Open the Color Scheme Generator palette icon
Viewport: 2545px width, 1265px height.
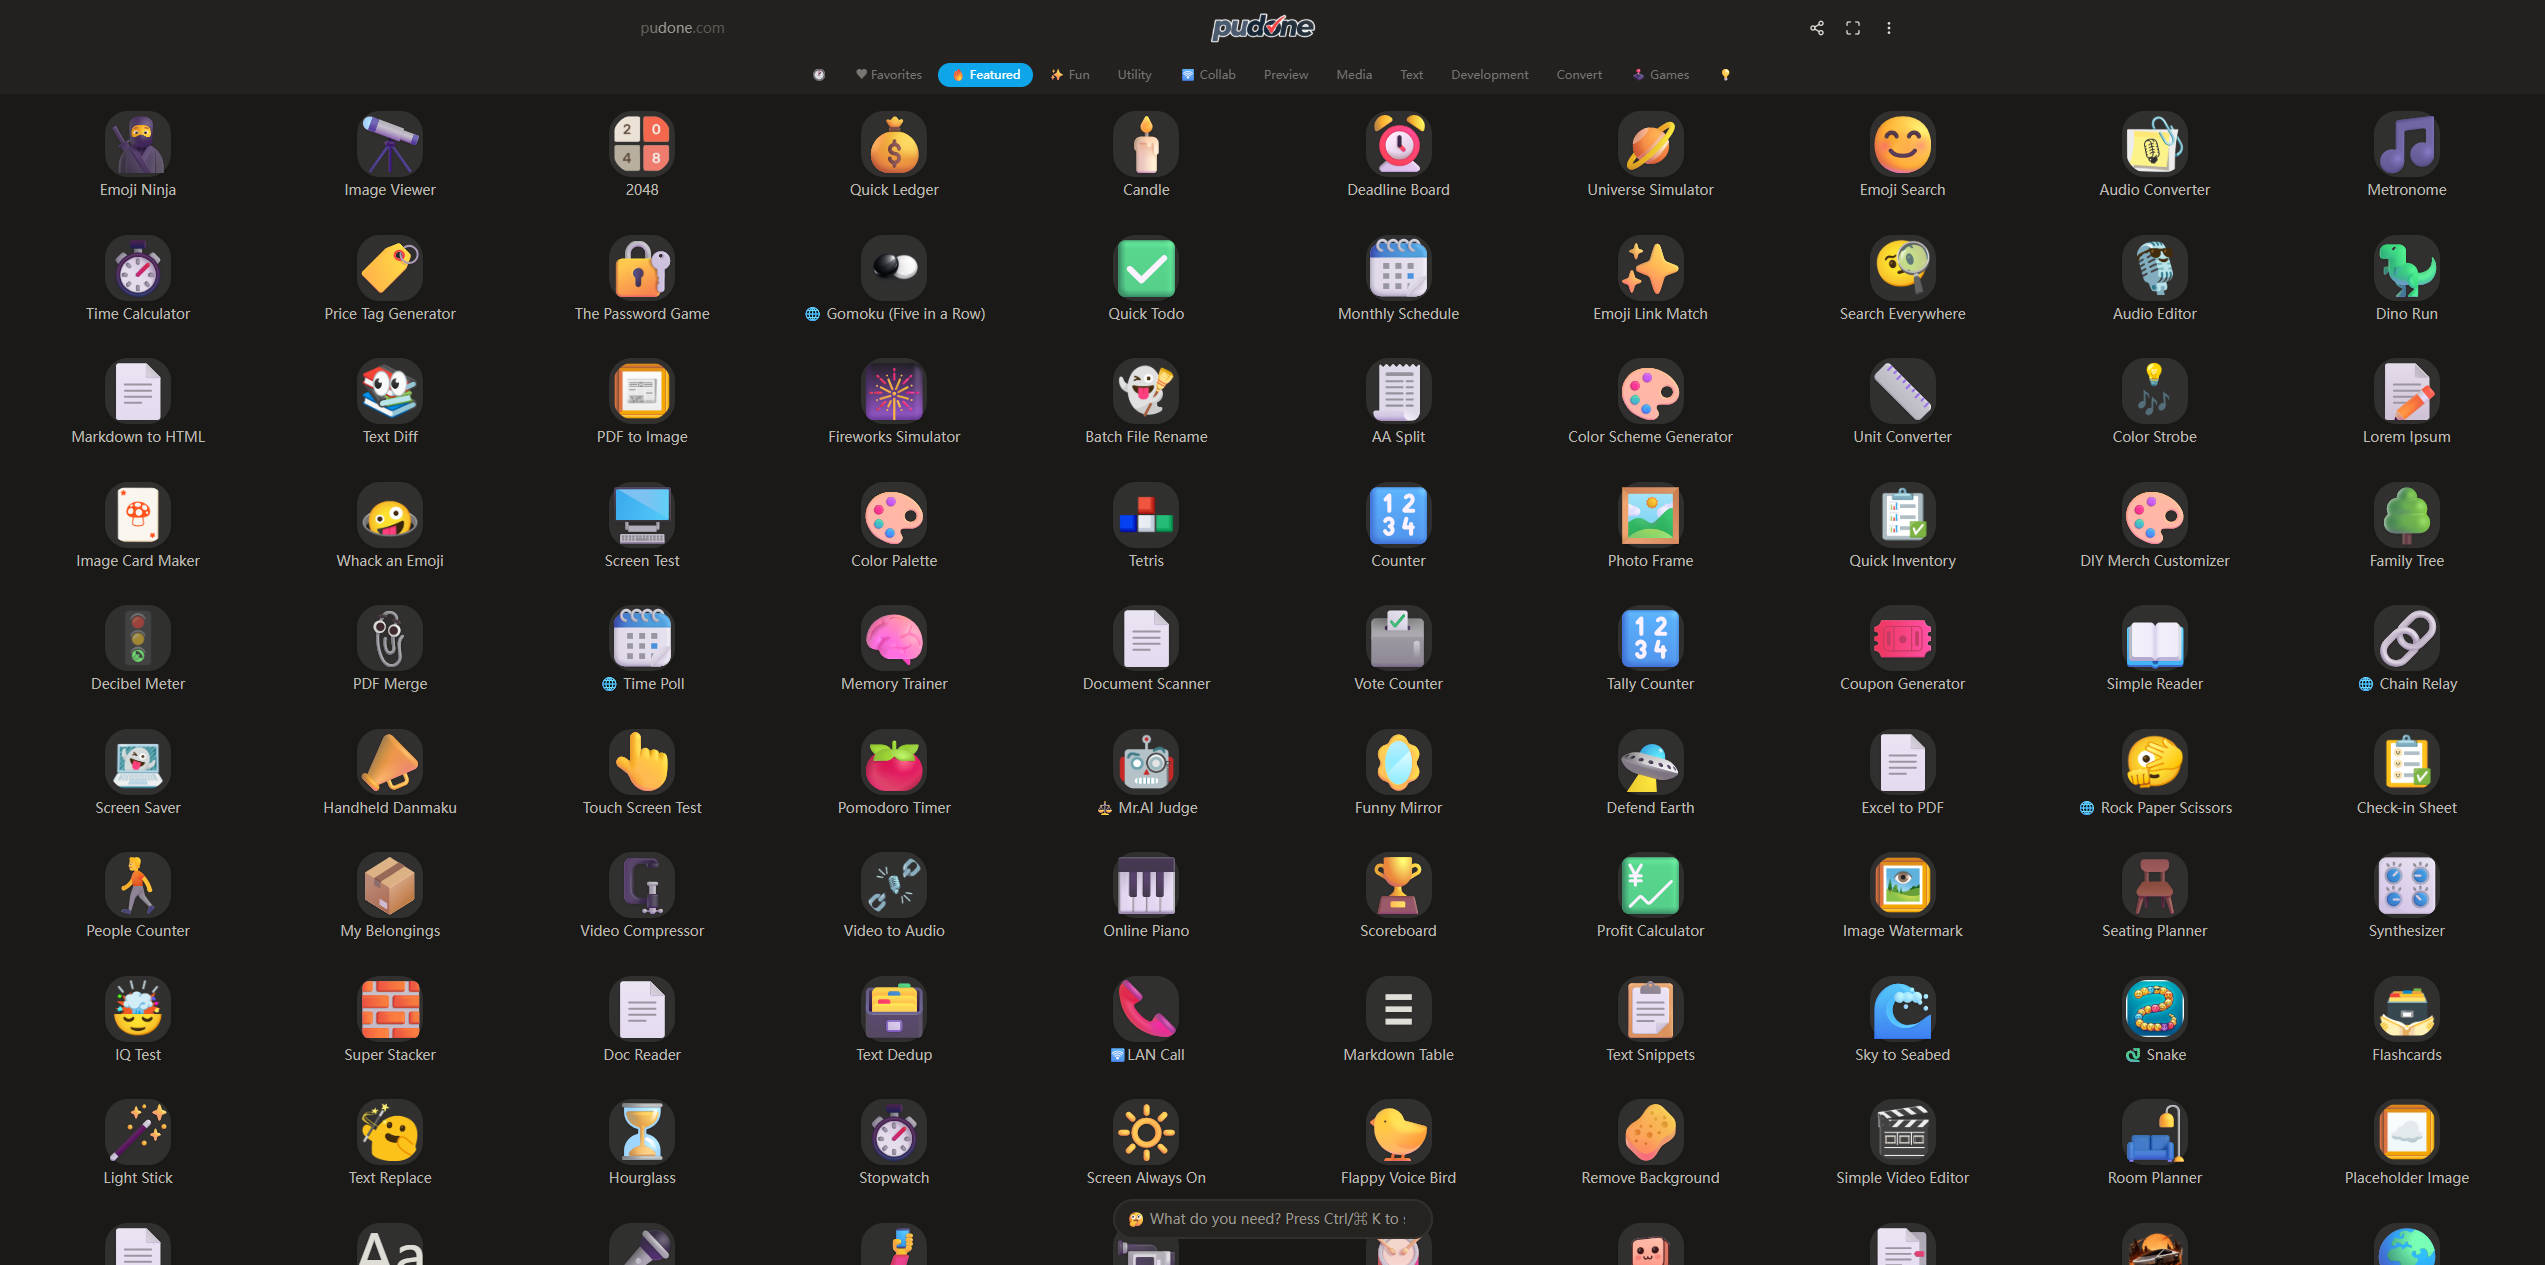coord(1650,391)
